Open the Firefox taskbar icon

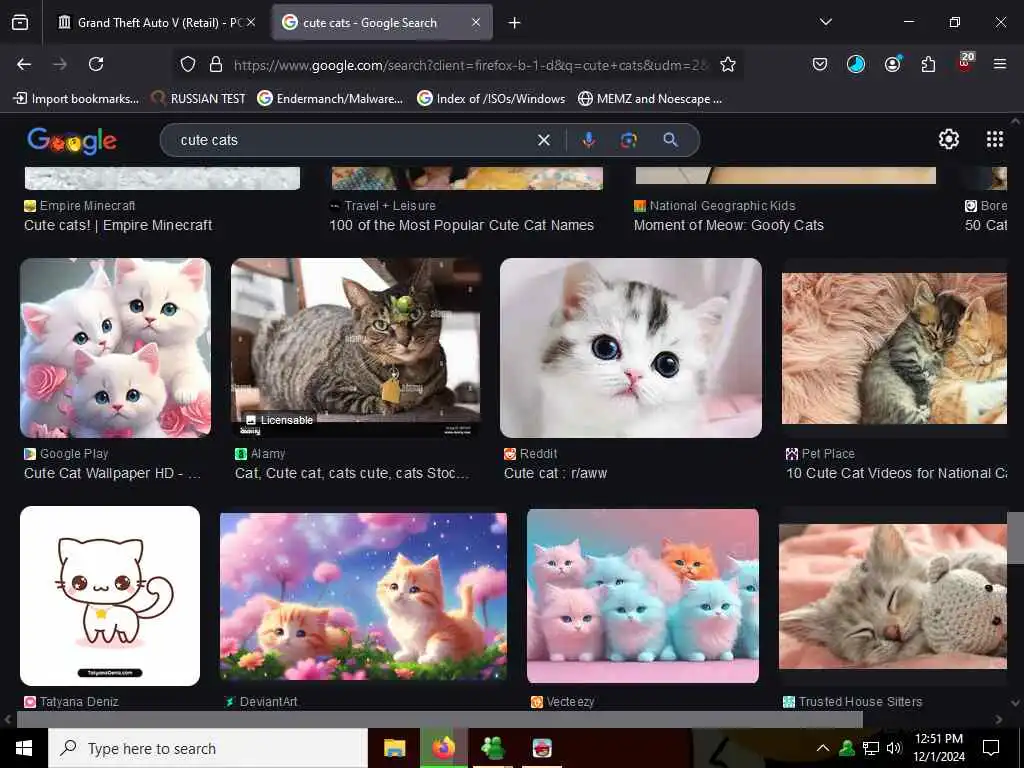click(x=443, y=748)
